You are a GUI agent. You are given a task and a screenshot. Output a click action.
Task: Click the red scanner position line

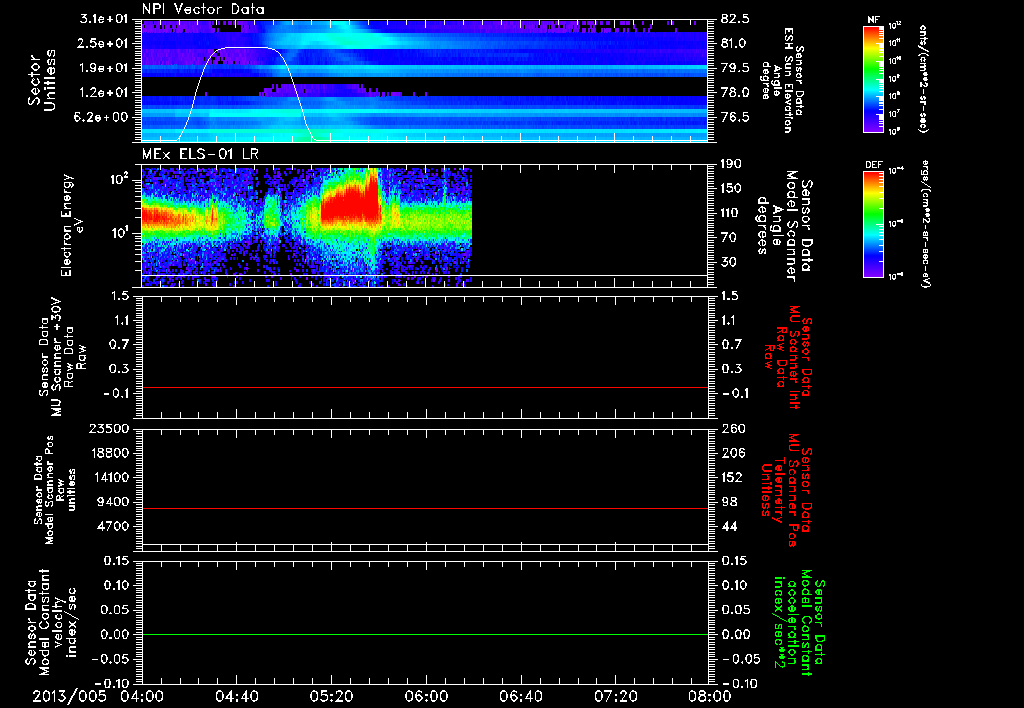click(x=424, y=508)
